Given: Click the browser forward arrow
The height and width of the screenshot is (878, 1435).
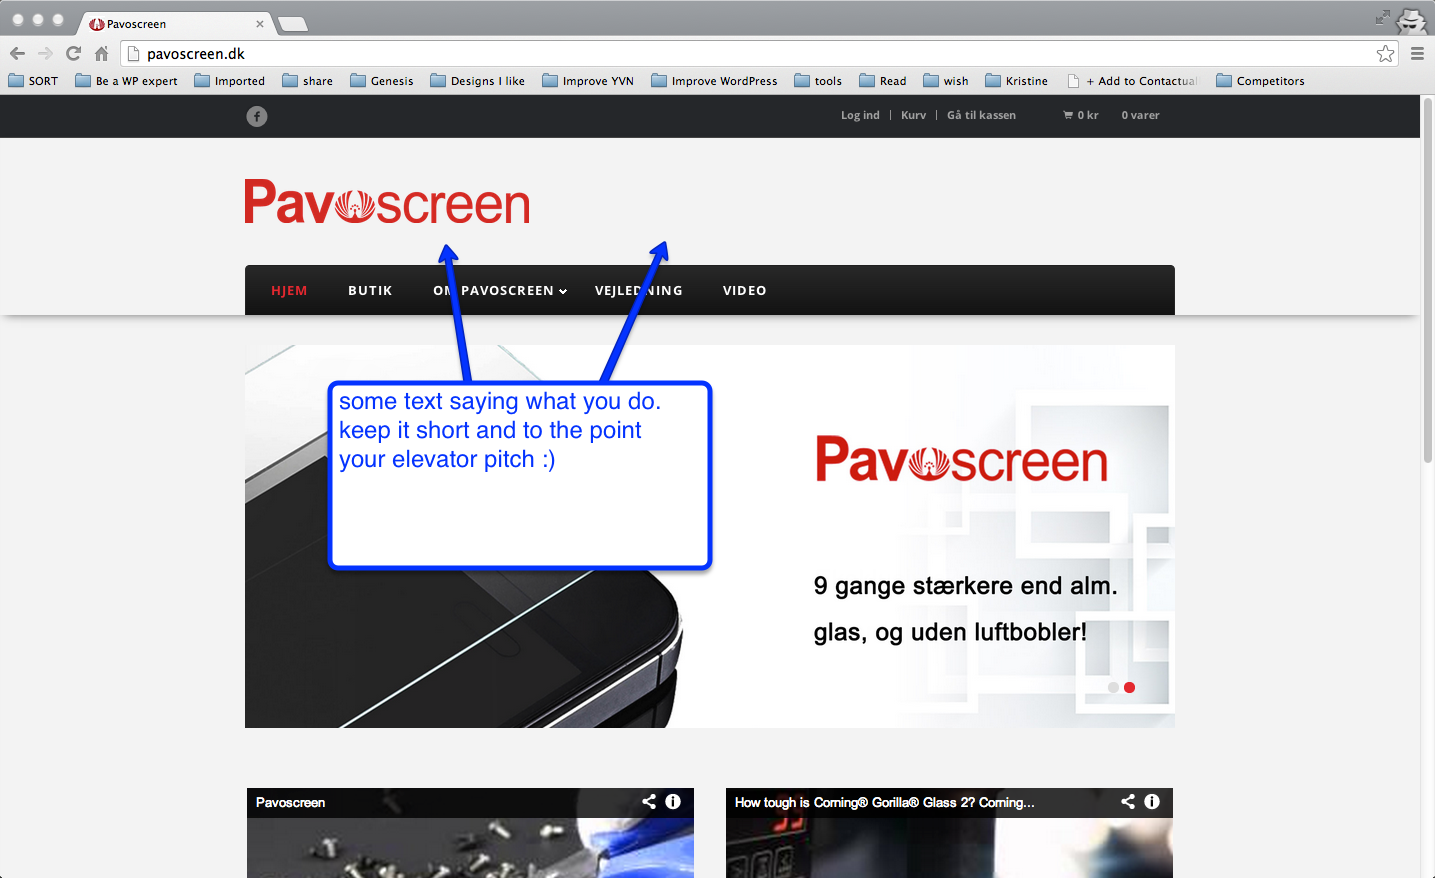Looking at the screenshot, I should [45, 53].
